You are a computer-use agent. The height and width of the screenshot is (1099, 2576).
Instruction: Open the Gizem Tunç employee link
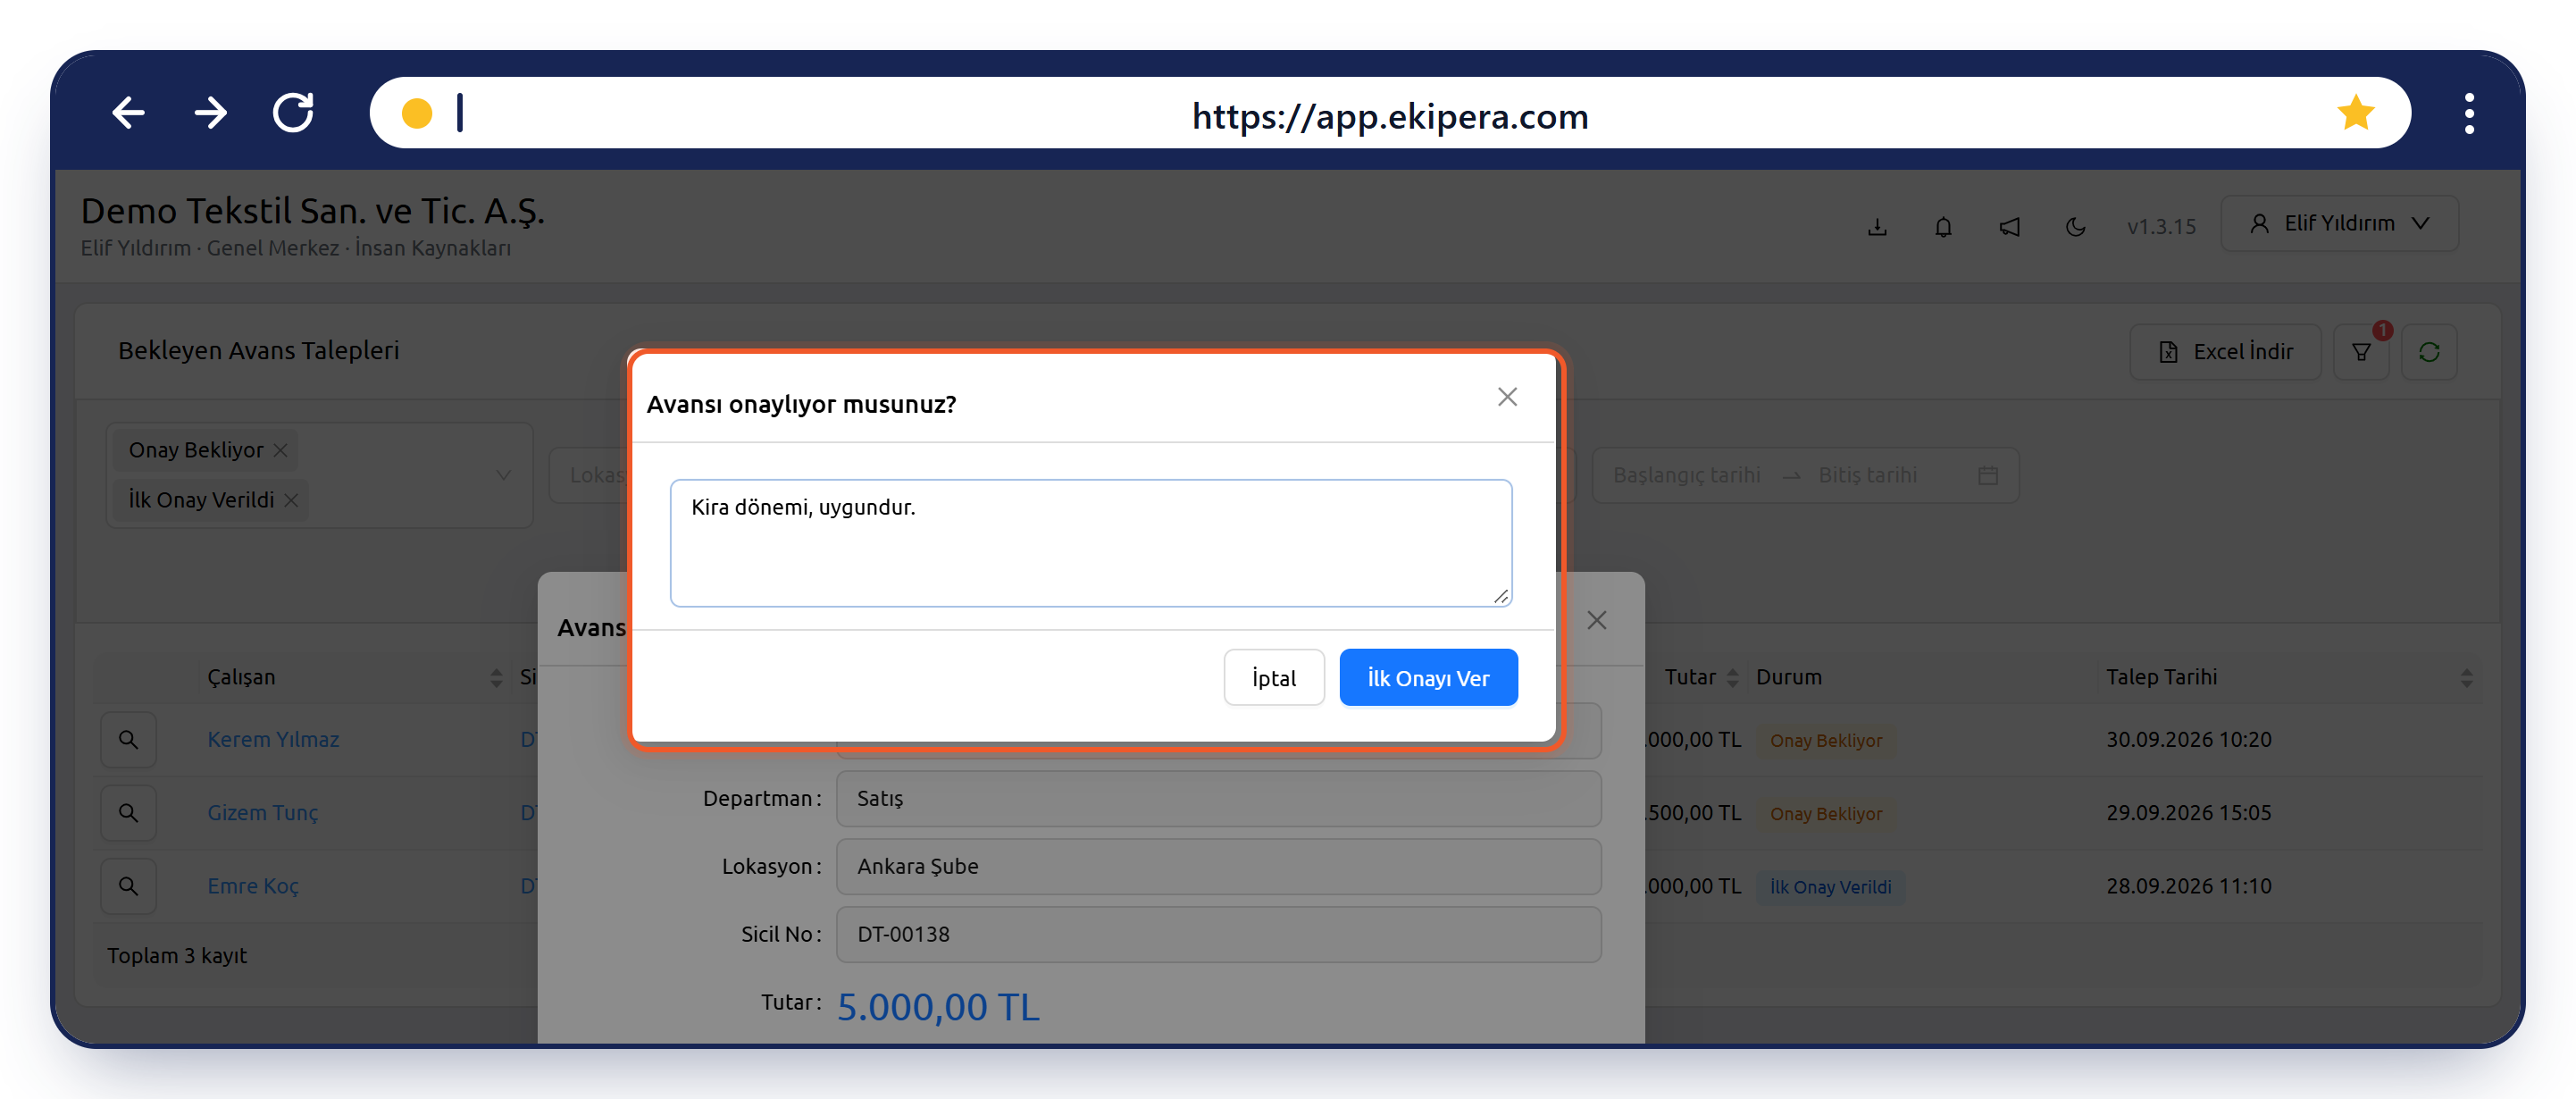coord(263,812)
